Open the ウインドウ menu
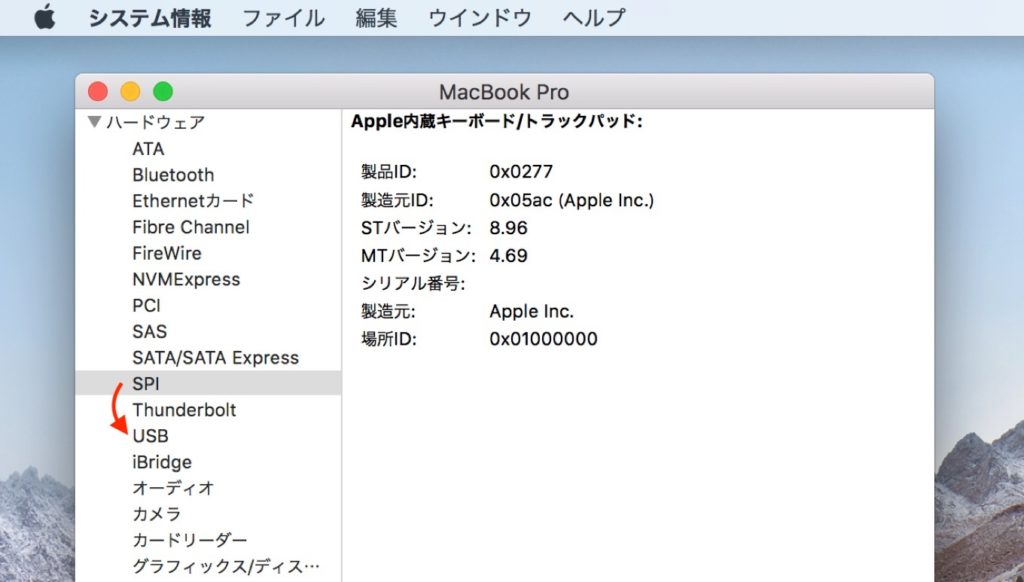 479,16
